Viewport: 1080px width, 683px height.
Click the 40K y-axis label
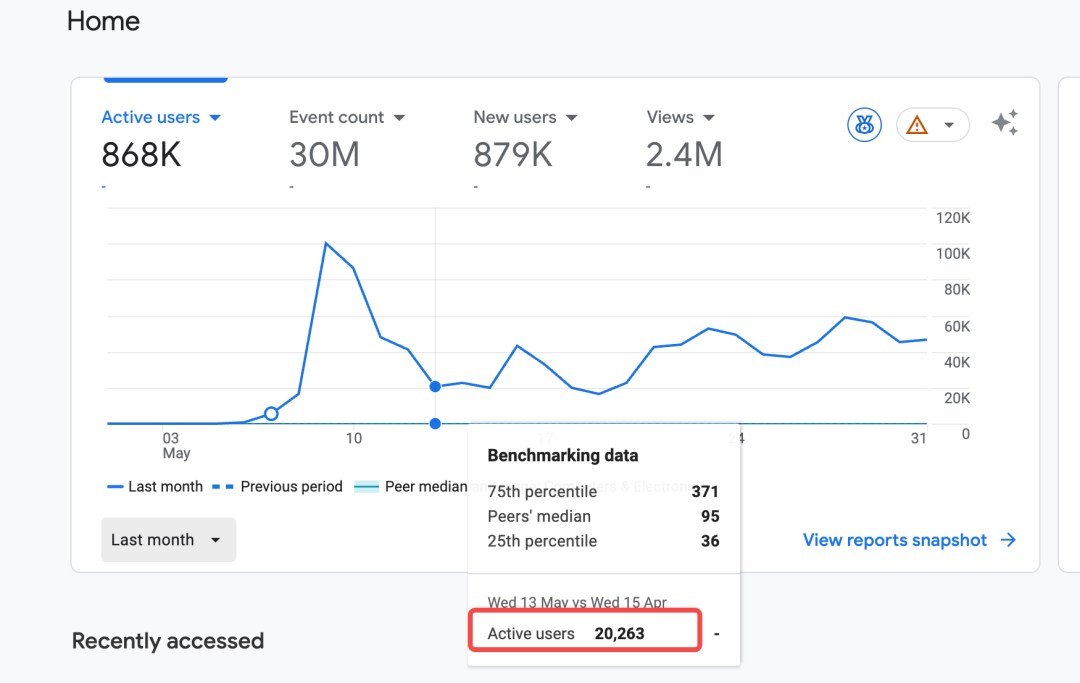pos(957,362)
